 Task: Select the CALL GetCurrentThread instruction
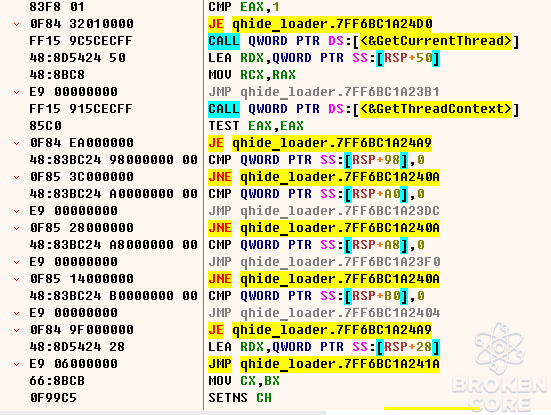point(364,41)
